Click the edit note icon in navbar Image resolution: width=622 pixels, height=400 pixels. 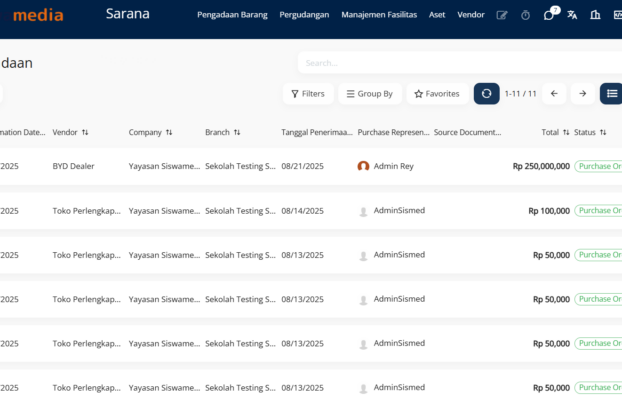tap(502, 15)
